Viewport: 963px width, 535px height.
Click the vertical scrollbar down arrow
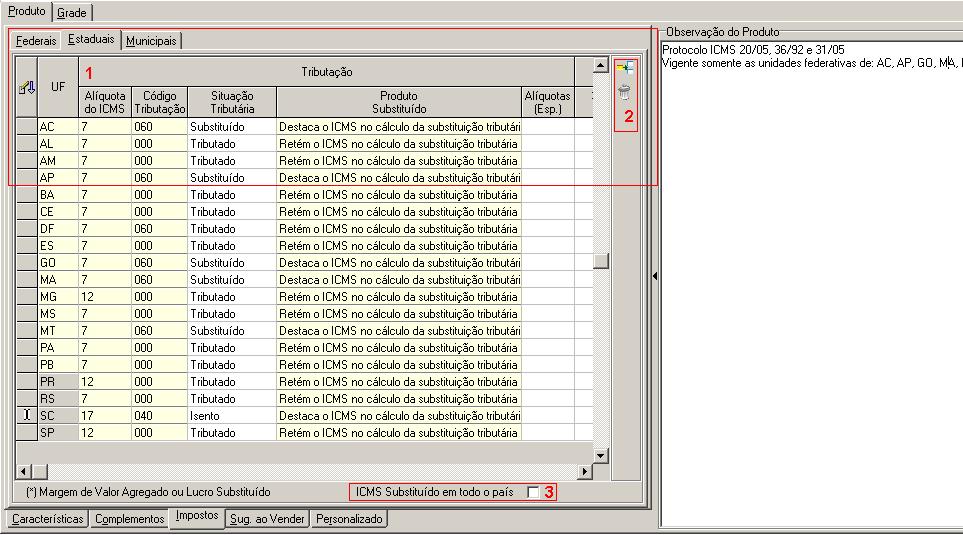click(x=601, y=455)
